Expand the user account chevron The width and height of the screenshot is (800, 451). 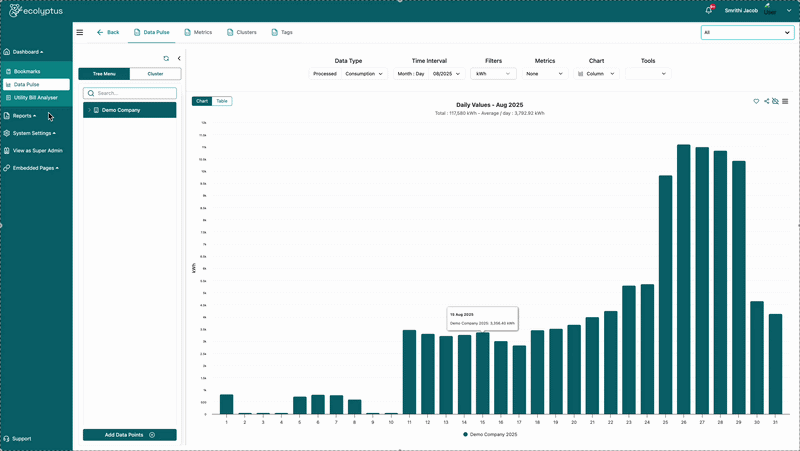click(789, 10)
